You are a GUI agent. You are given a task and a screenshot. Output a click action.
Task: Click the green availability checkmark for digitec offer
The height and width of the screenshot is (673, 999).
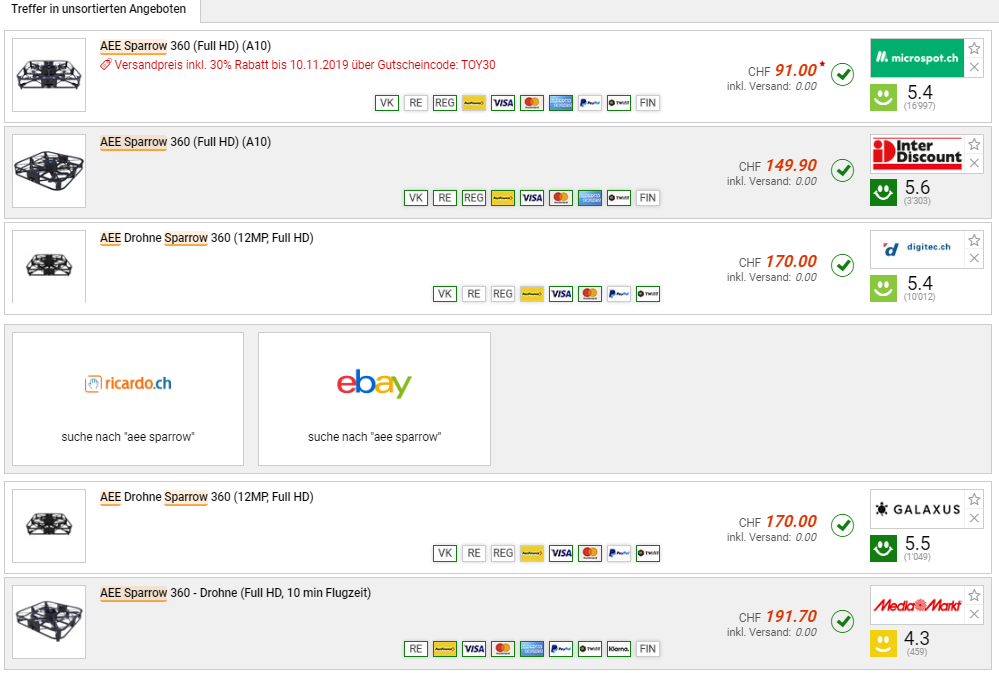[843, 266]
